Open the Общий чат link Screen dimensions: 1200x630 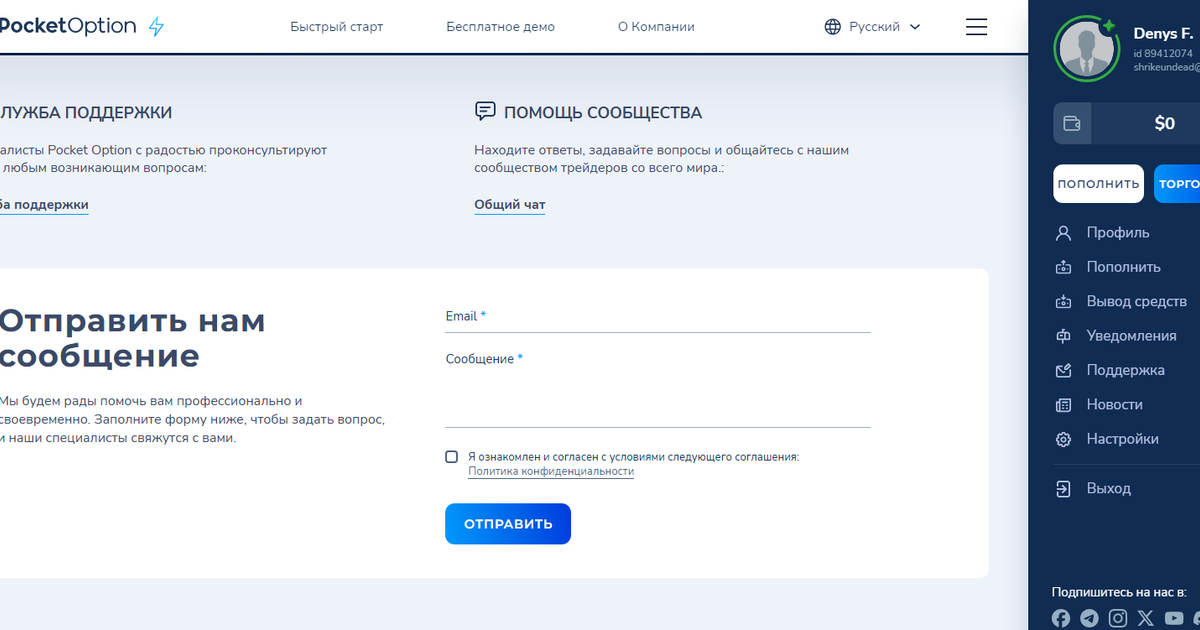[510, 205]
